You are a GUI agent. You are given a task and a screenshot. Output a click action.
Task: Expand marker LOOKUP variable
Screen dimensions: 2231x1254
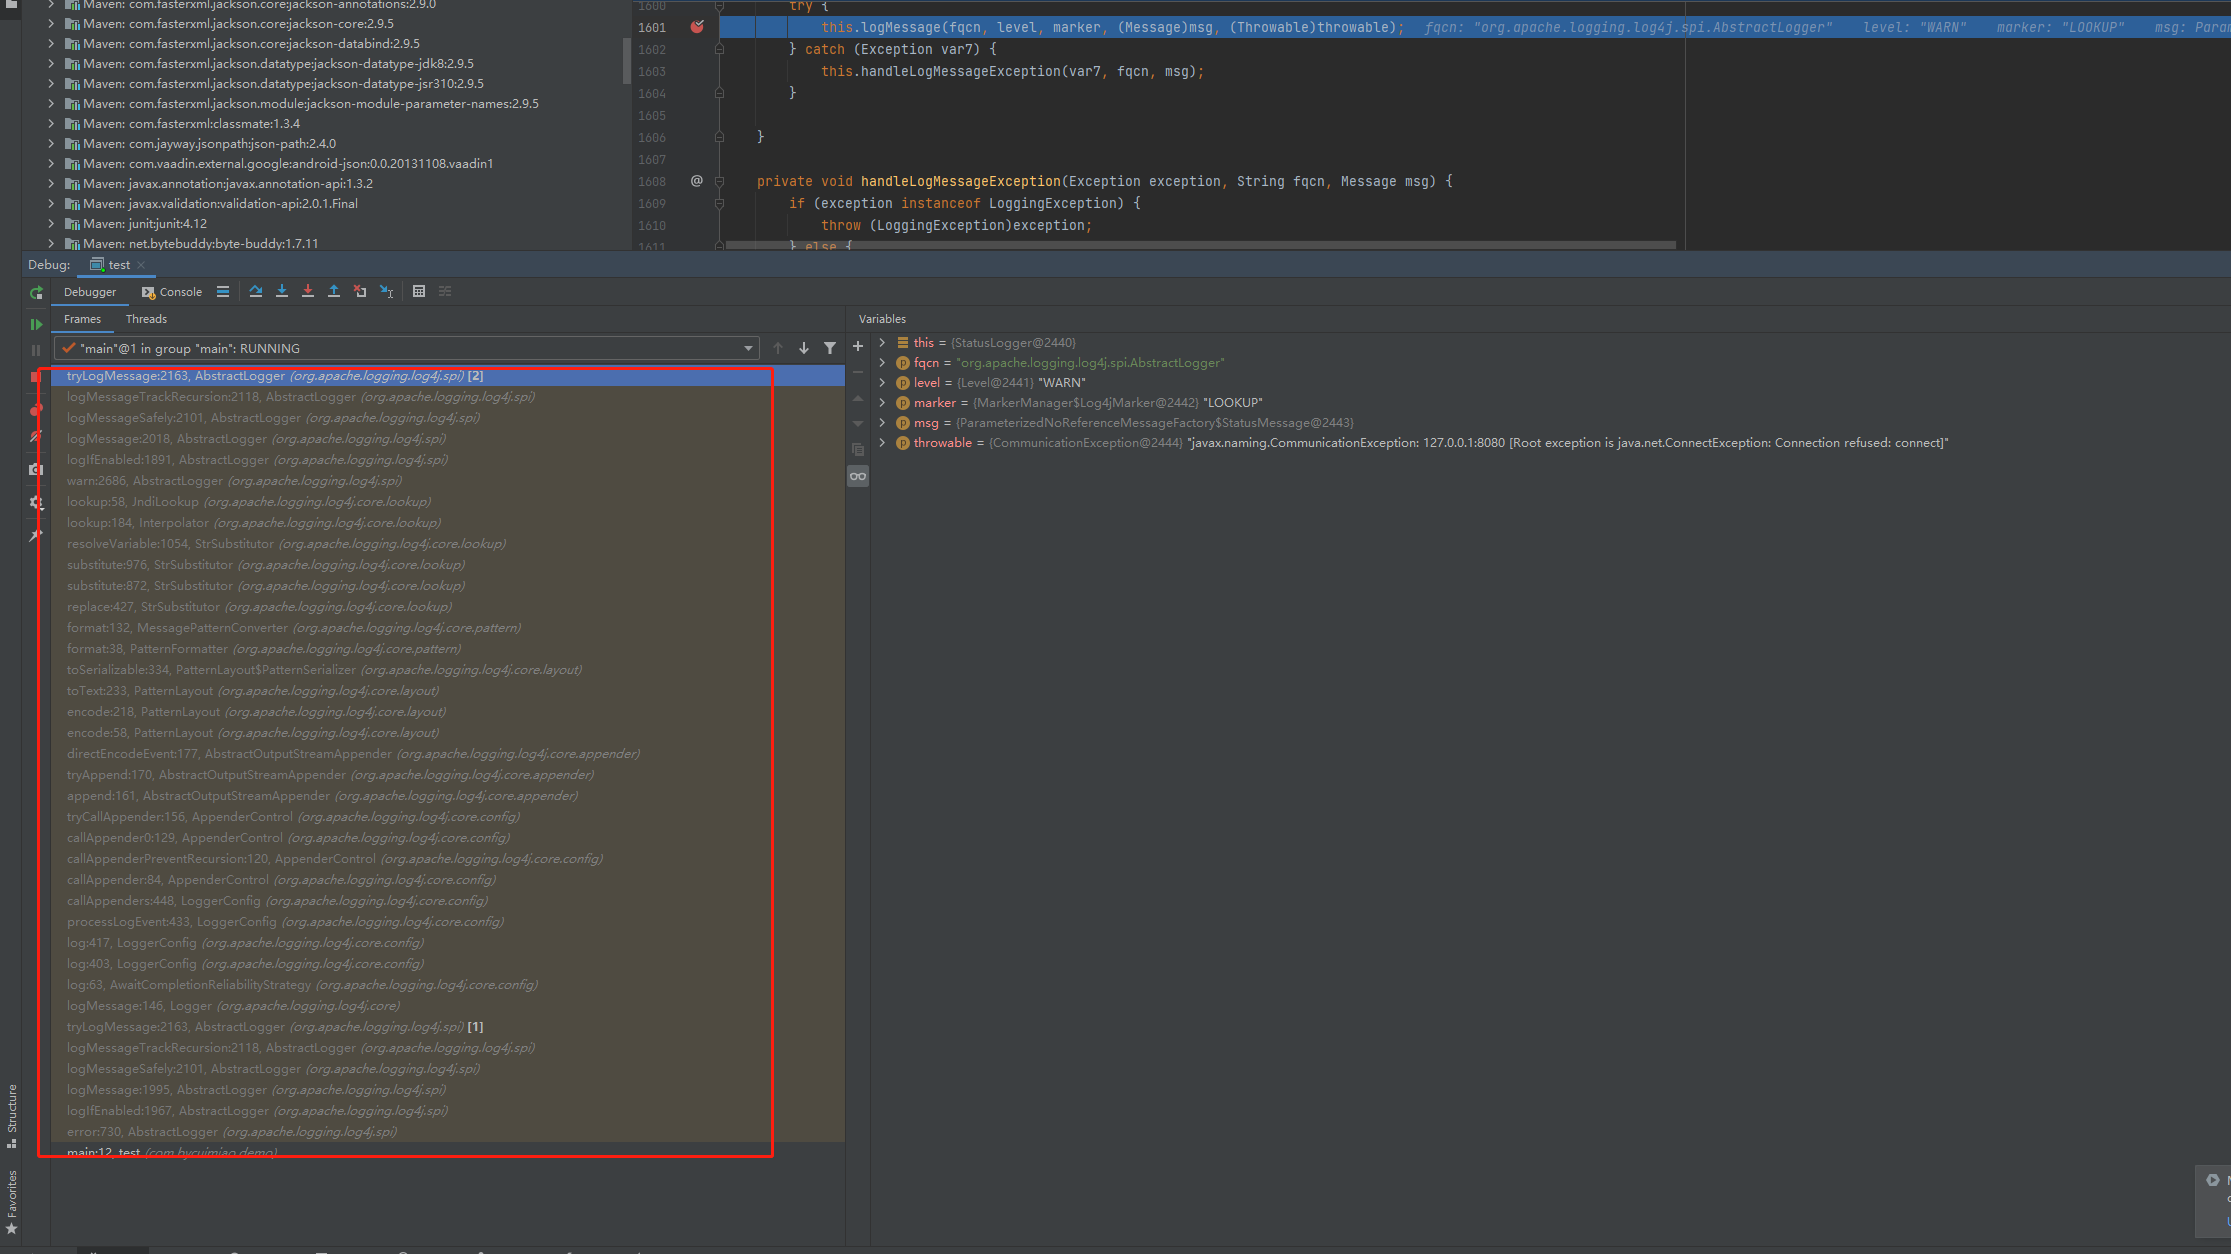882,403
